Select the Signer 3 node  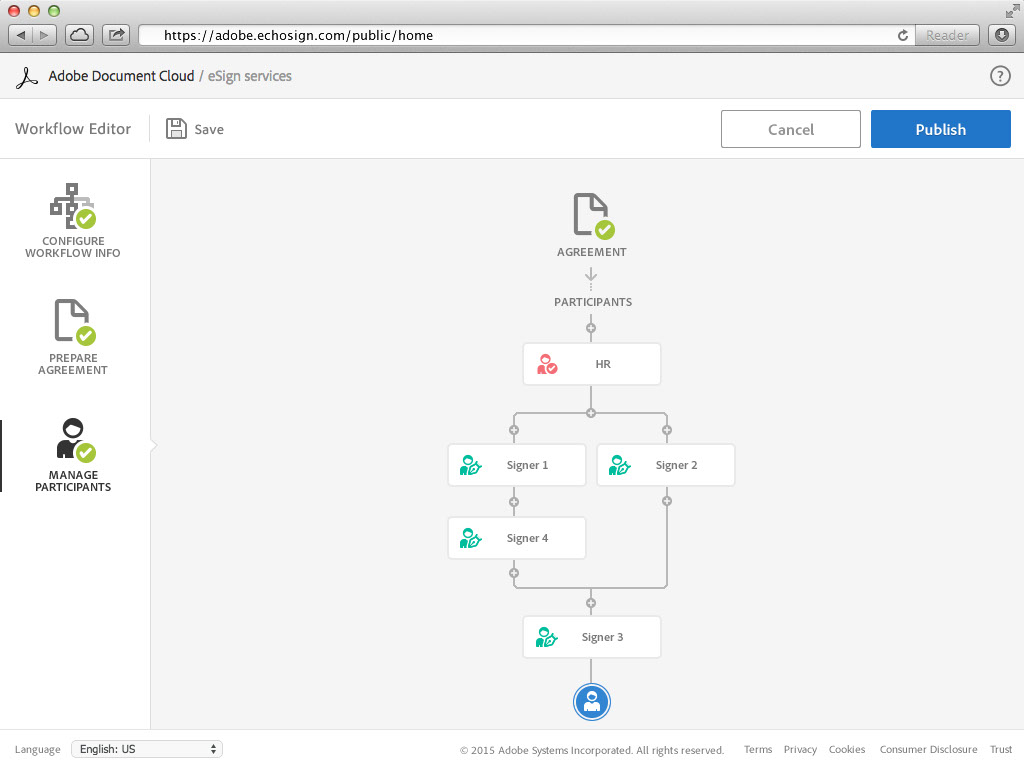click(592, 637)
